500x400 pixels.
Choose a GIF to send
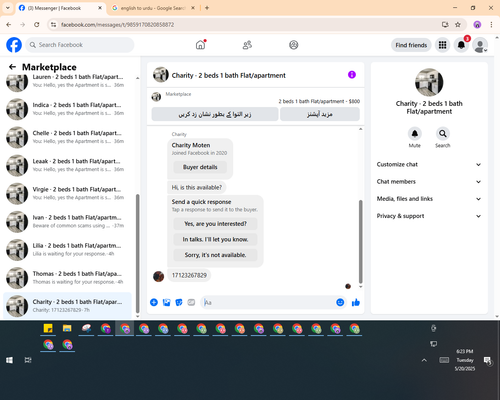pos(191,302)
